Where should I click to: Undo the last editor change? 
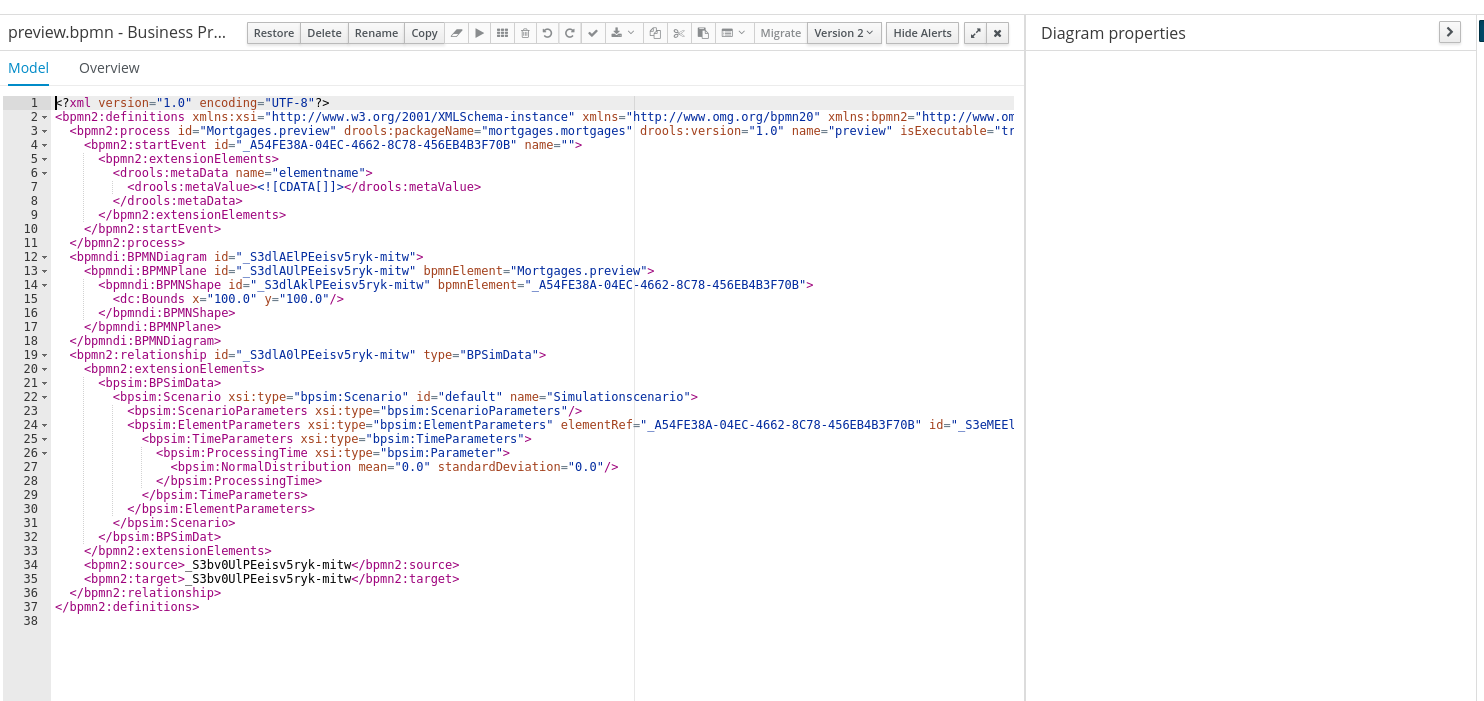click(547, 33)
